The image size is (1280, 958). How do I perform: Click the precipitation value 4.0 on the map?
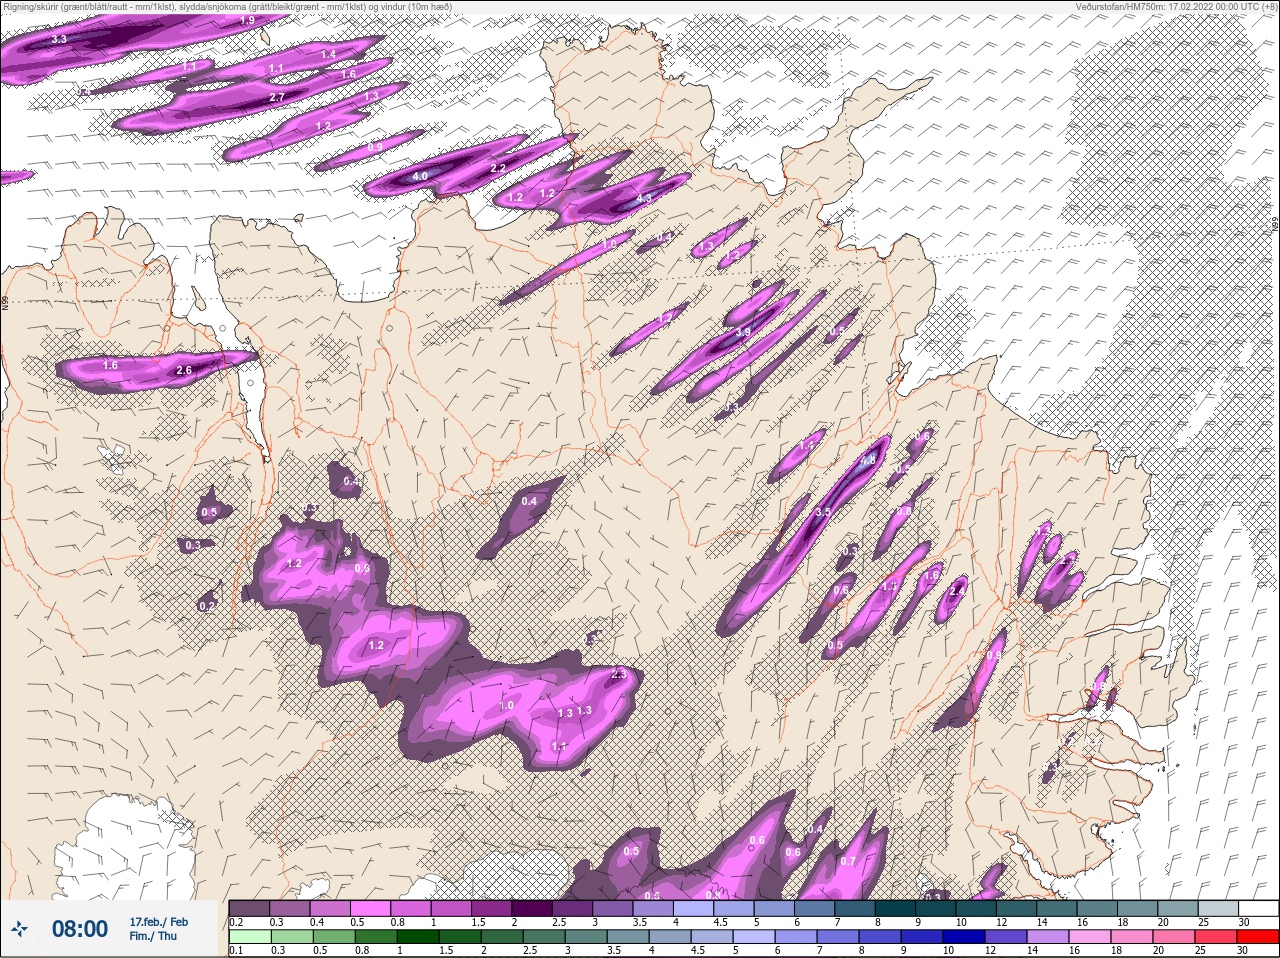(x=420, y=177)
